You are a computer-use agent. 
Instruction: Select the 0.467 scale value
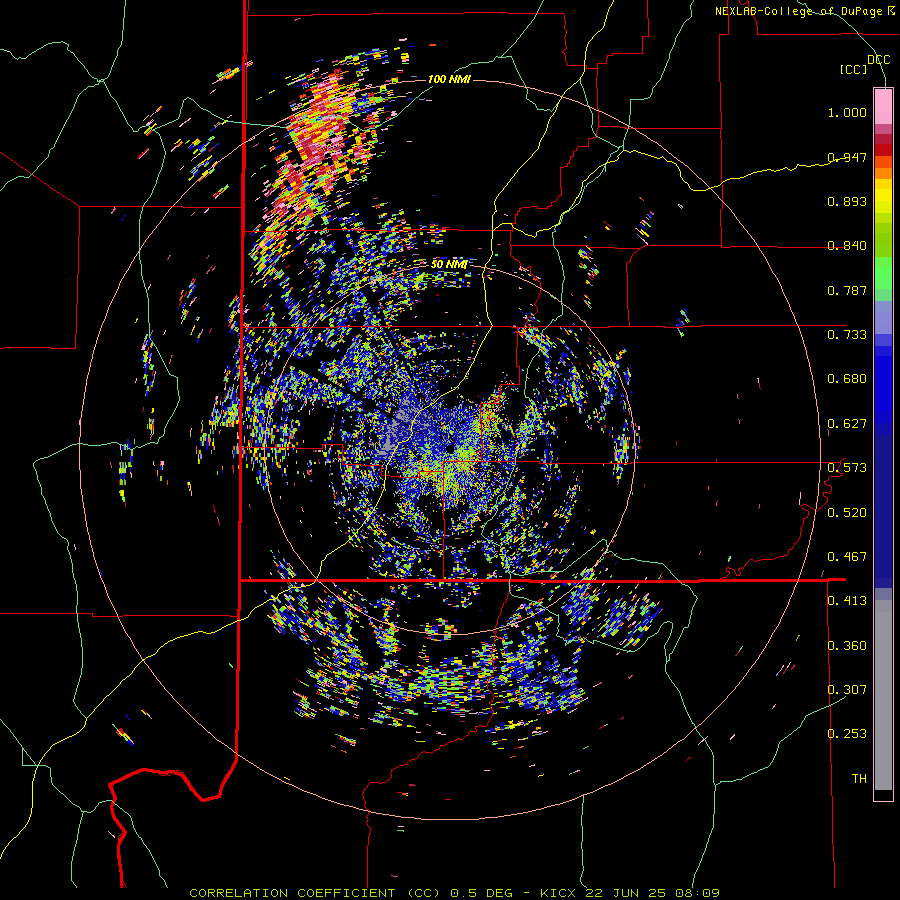tap(847, 556)
